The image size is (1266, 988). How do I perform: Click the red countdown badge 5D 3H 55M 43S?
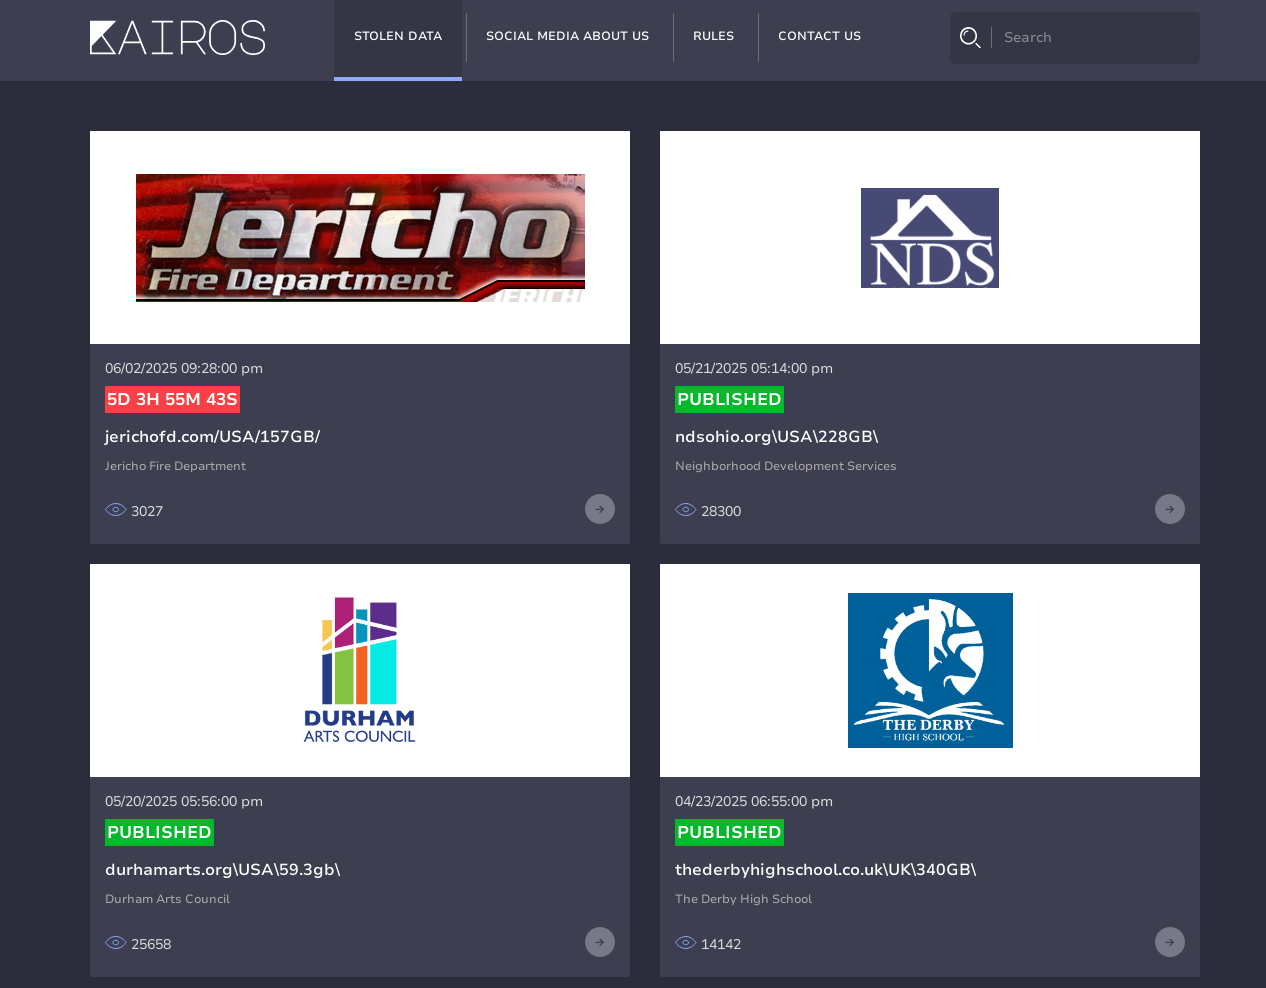[x=172, y=400]
